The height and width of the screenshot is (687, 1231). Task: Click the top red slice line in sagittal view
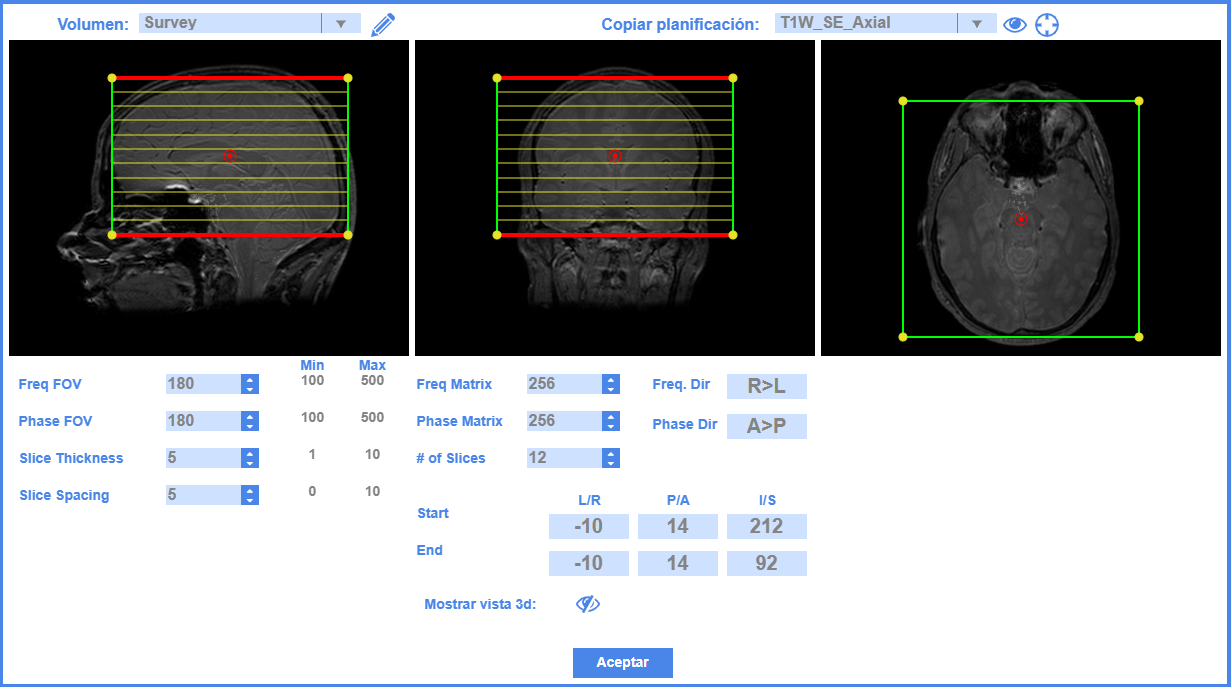[230, 77]
